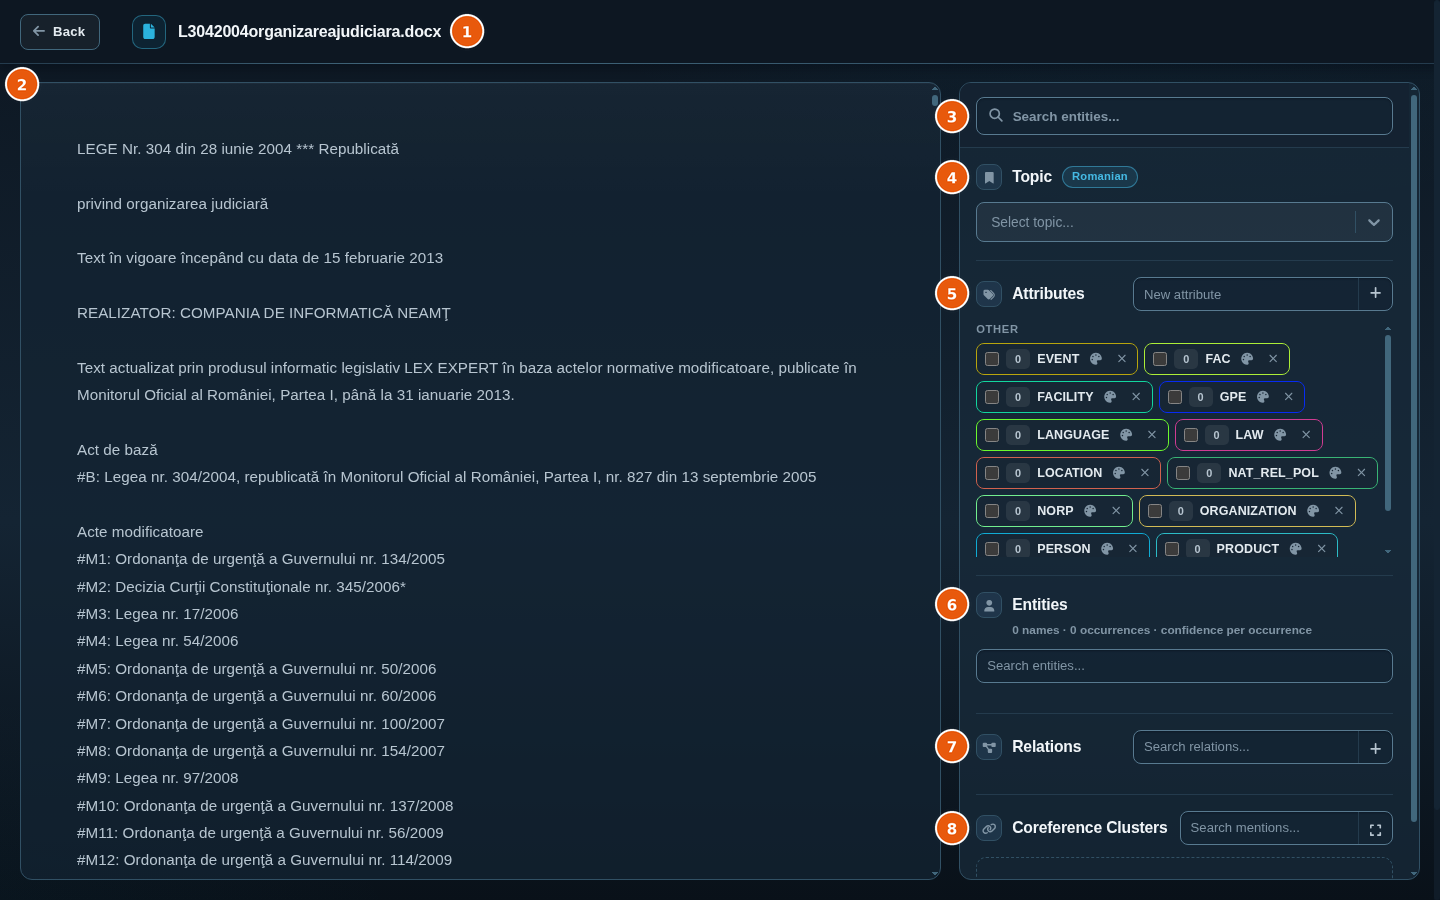Remove the LAW attribute
Viewport: 1440px width, 900px height.
[1306, 435]
